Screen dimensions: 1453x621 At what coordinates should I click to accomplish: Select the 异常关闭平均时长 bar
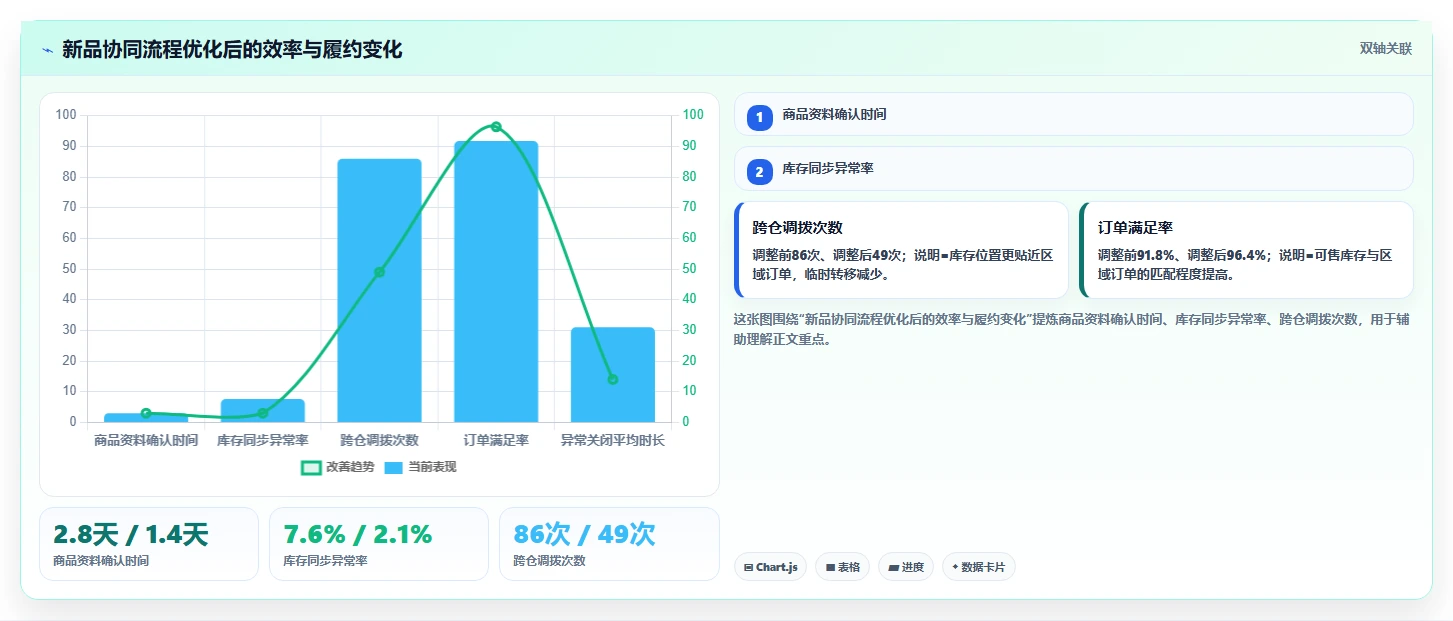click(x=613, y=374)
